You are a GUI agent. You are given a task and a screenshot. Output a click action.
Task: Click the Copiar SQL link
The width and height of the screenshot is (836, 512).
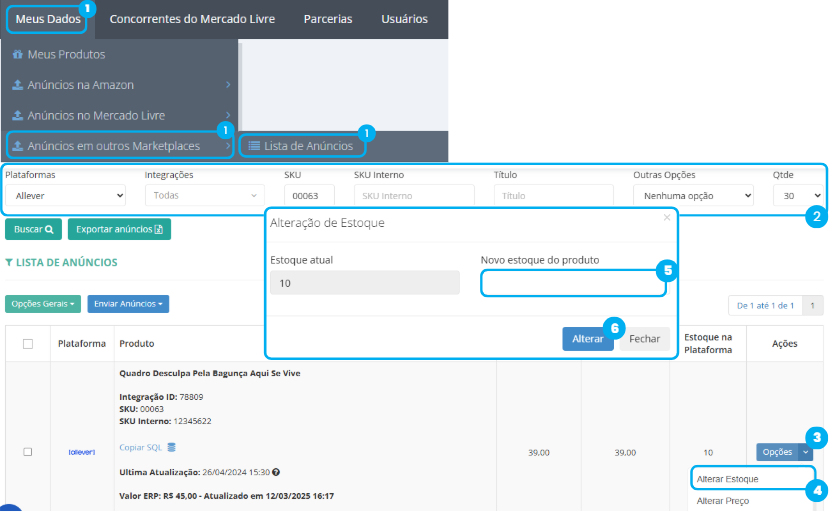point(141,447)
